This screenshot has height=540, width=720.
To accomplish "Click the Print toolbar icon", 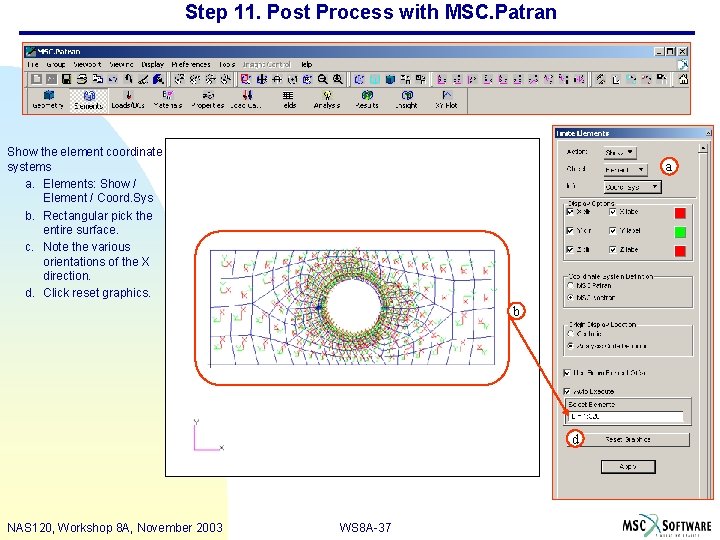I will click(82, 79).
